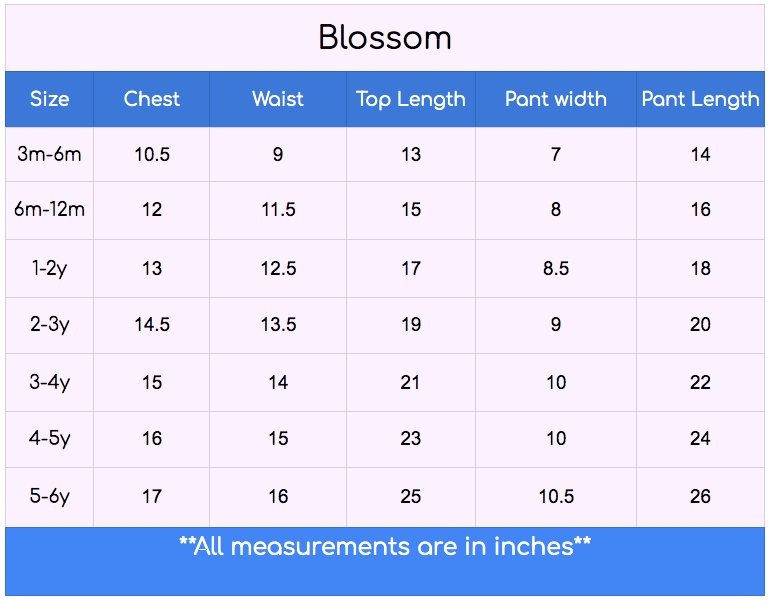Click the Chest column header
This screenshot has width=770, height=601.
(x=152, y=99)
